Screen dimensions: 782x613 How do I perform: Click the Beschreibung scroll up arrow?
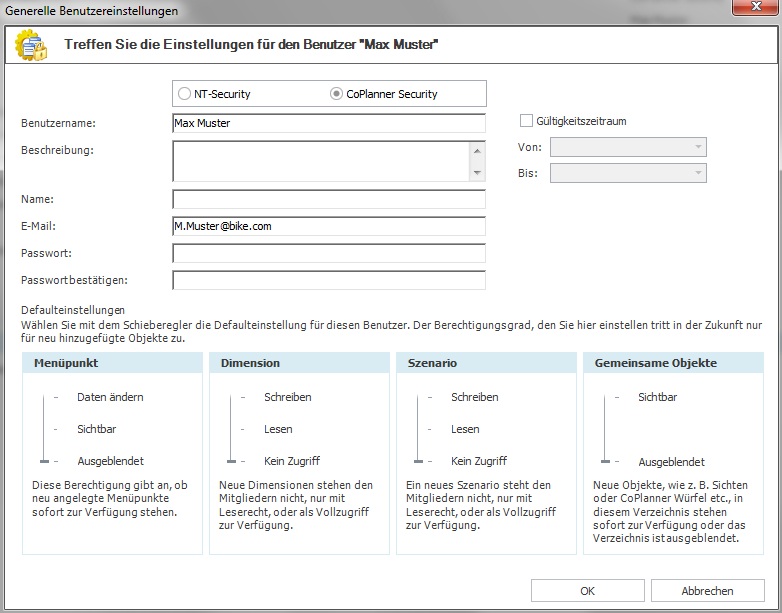(x=477, y=151)
